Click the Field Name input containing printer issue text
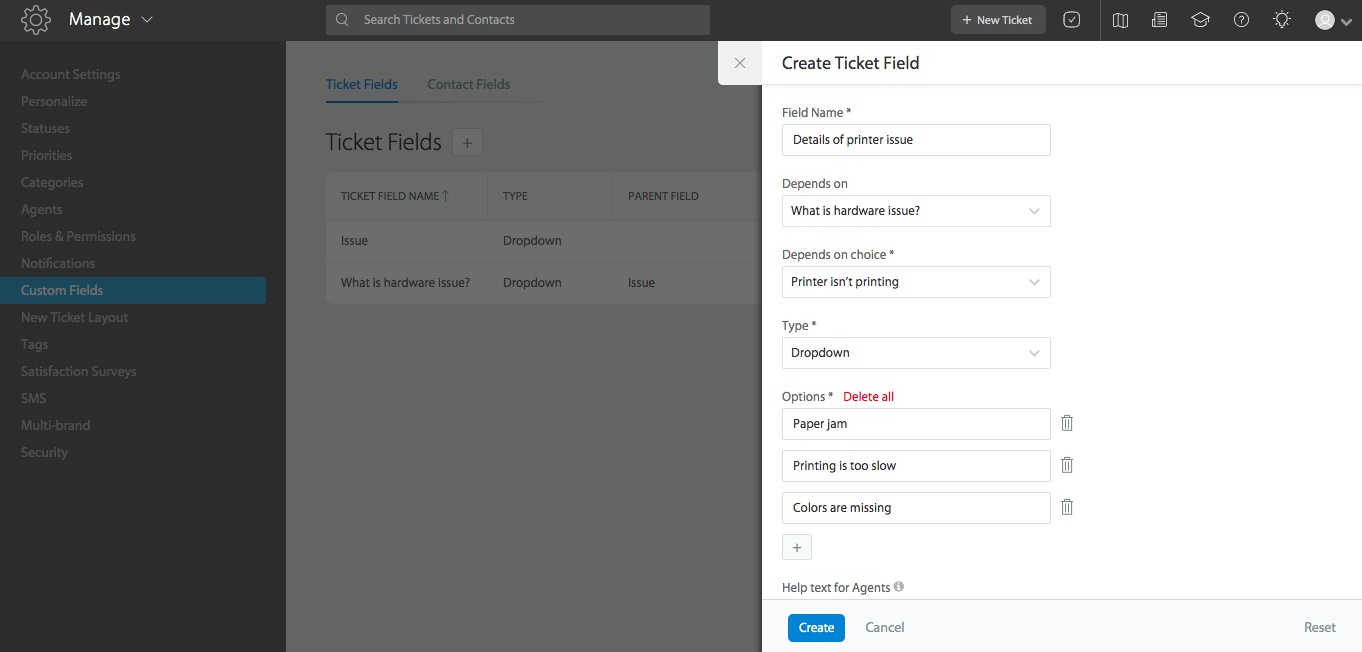This screenshot has width=1362, height=652. pyautogui.click(x=916, y=140)
